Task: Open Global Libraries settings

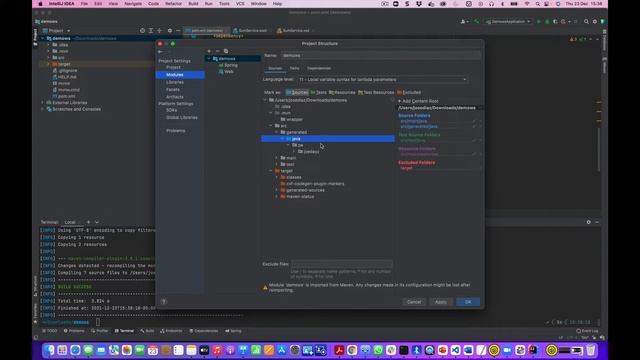Action: (x=182, y=118)
